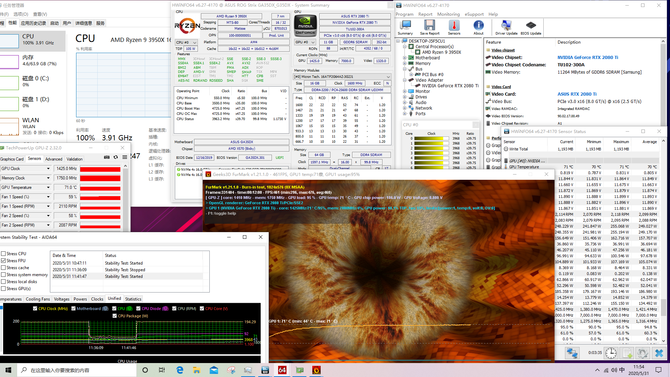670x377 pixels.
Task: Click the sensor clock timer icon
Action: pos(611,353)
